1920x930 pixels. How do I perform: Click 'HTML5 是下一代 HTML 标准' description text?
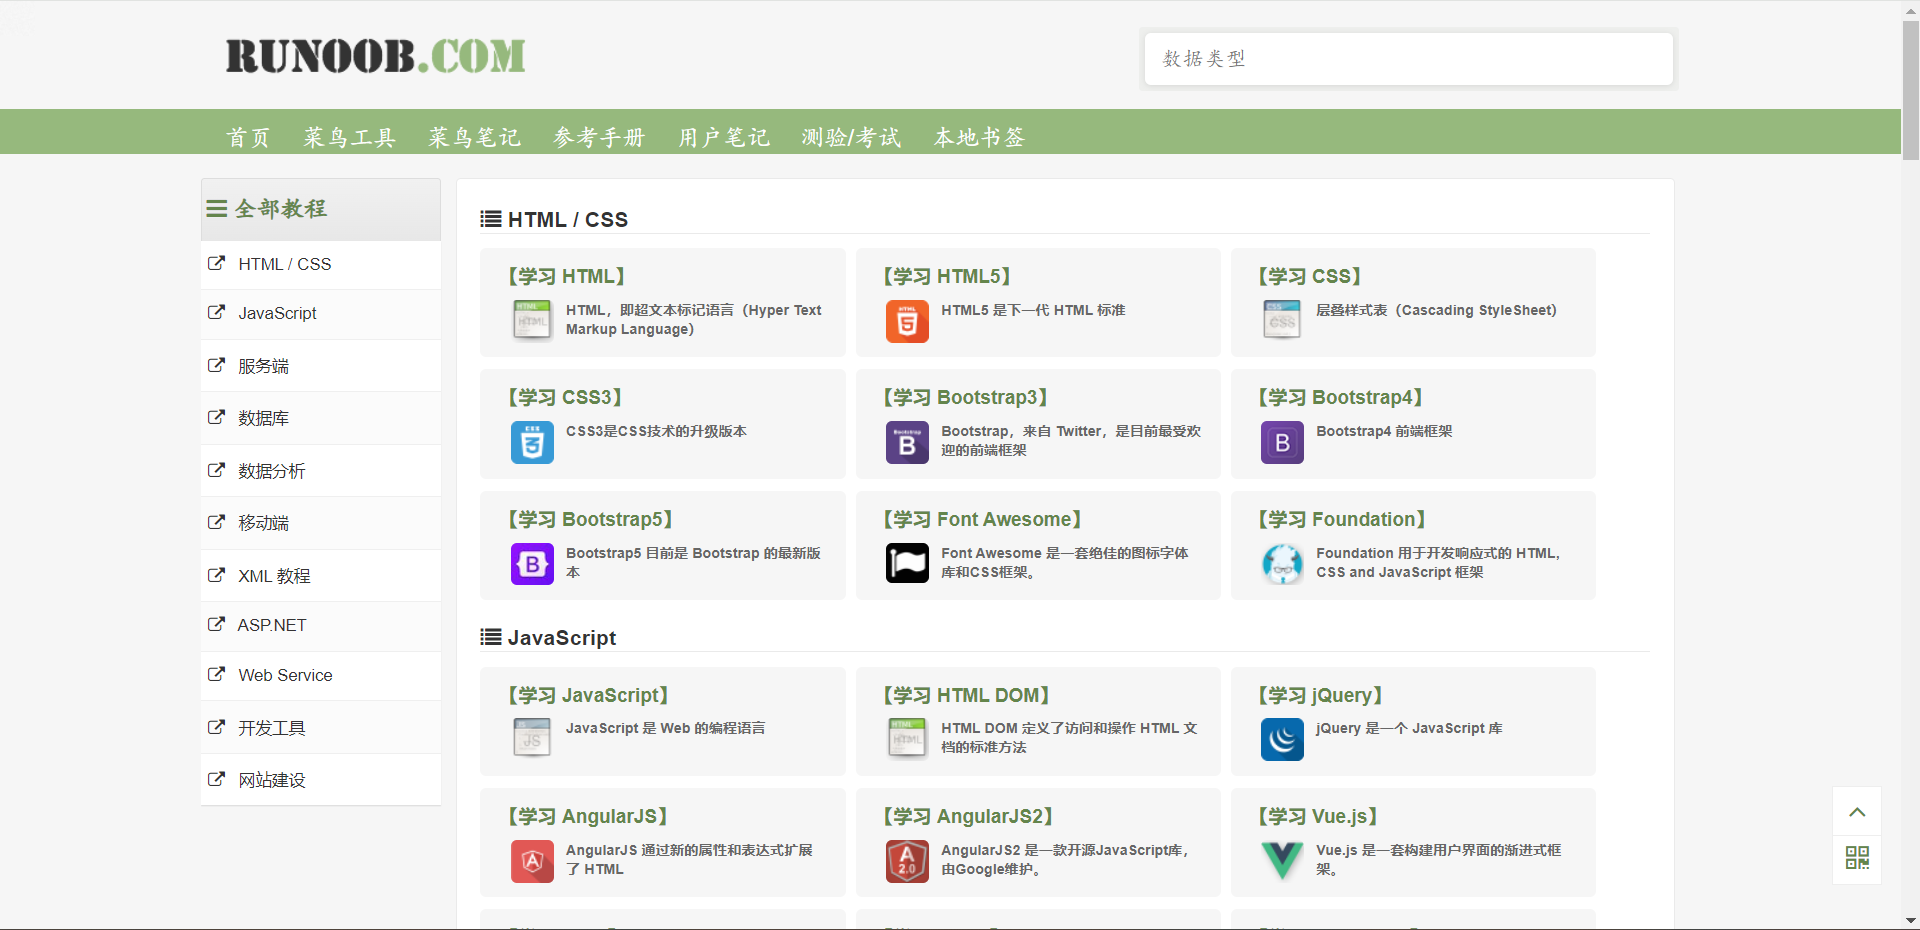click(x=1033, y=310)
